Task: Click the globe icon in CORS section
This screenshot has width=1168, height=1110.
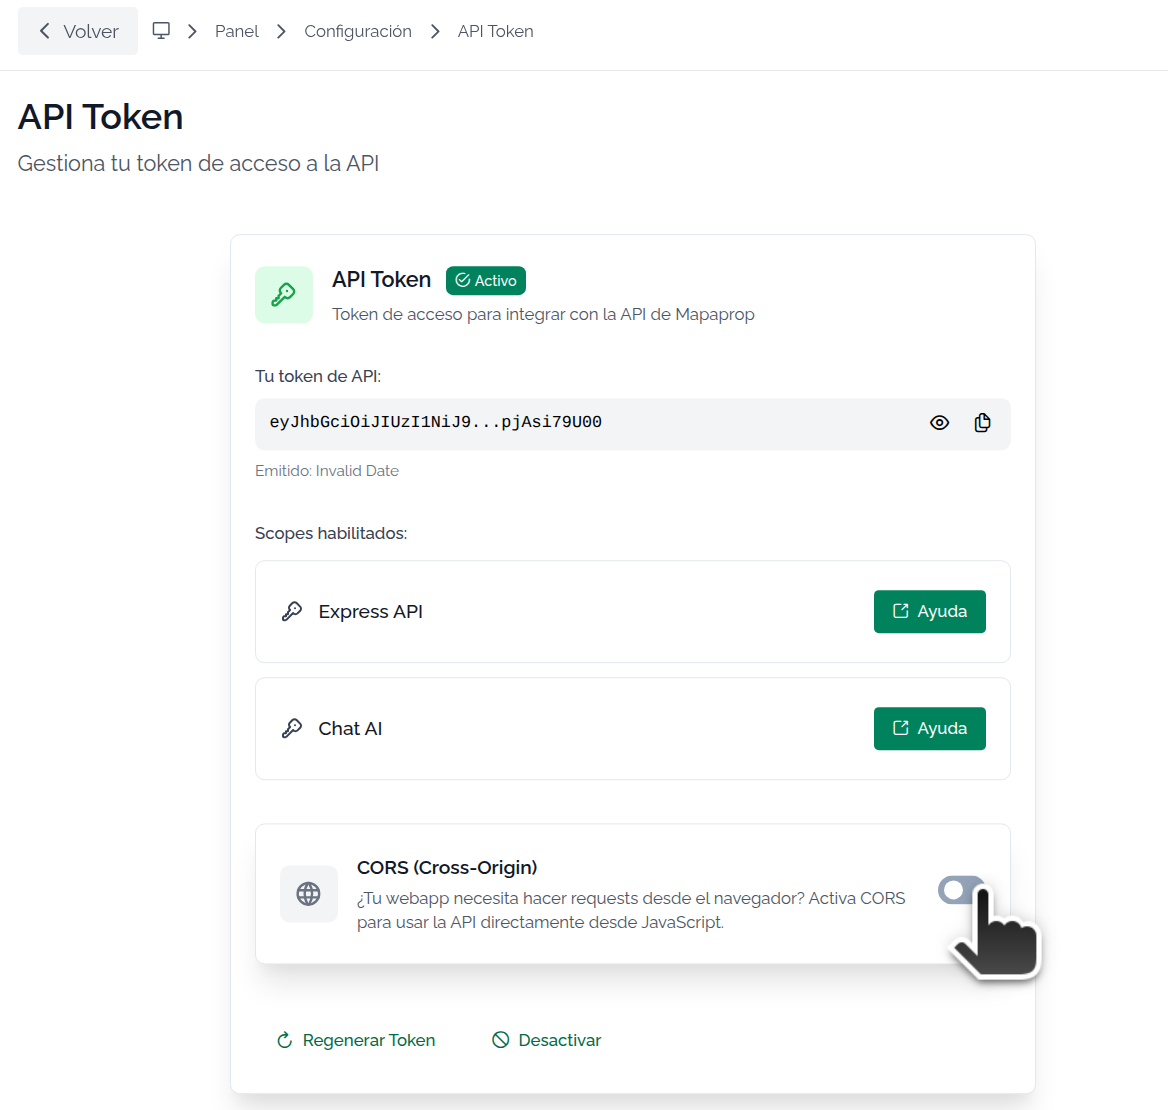Action: [x=308, y=893]
